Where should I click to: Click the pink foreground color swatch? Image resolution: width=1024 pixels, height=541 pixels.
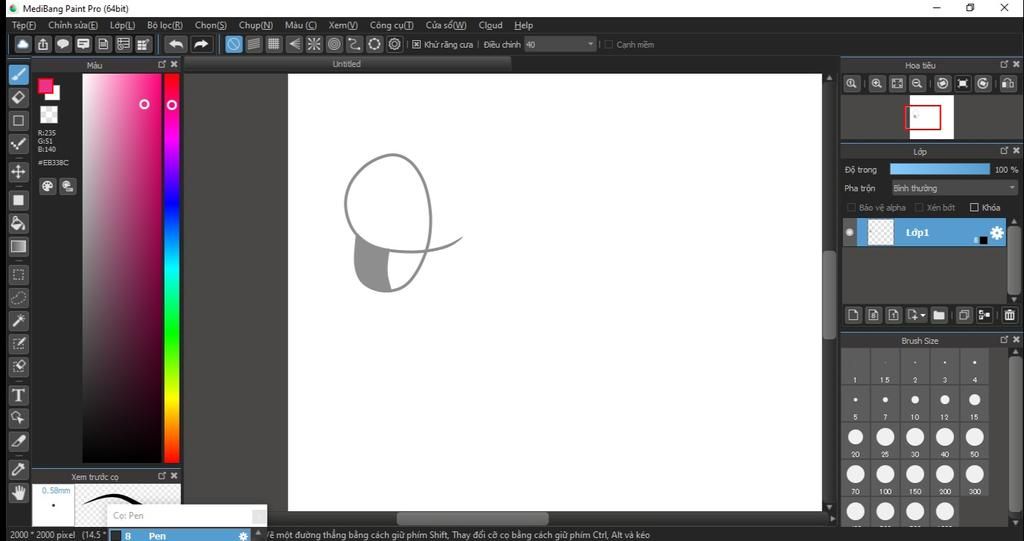45,86
